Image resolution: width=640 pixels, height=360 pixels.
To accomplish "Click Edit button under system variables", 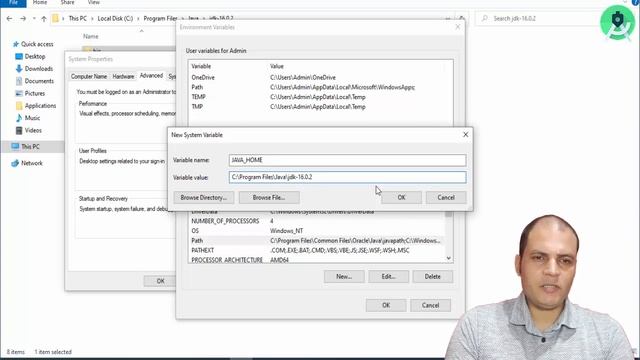I will pyautogui.click(x=388, y=277).
